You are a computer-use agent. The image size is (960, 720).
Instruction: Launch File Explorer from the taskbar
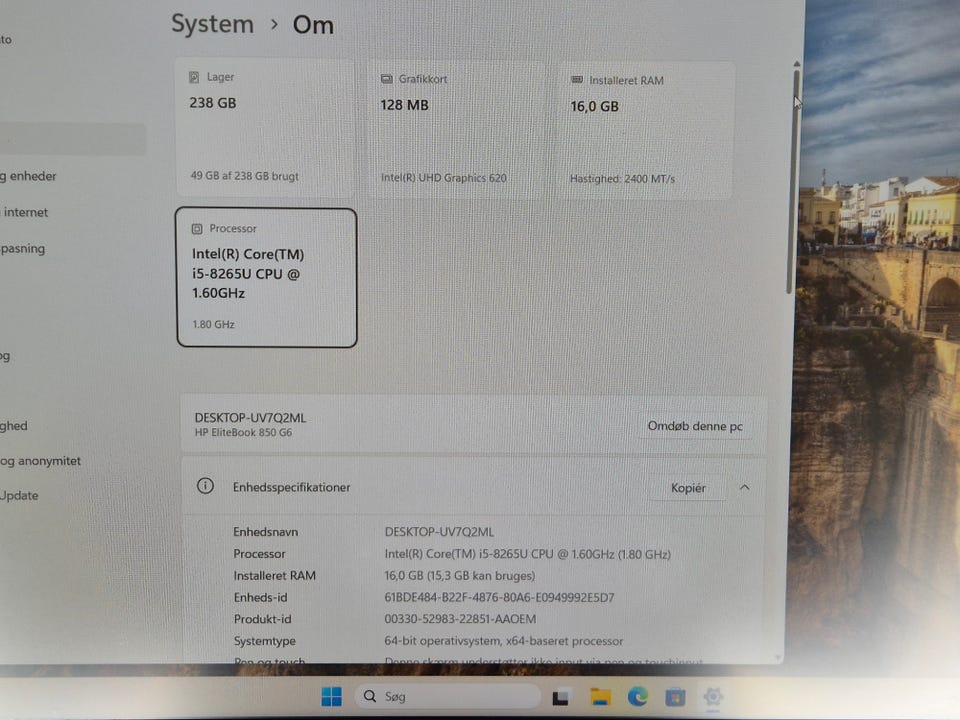[600, 697]
